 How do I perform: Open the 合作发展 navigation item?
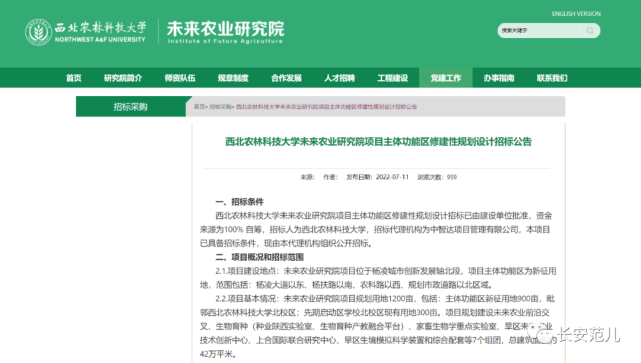pos(286,78)
